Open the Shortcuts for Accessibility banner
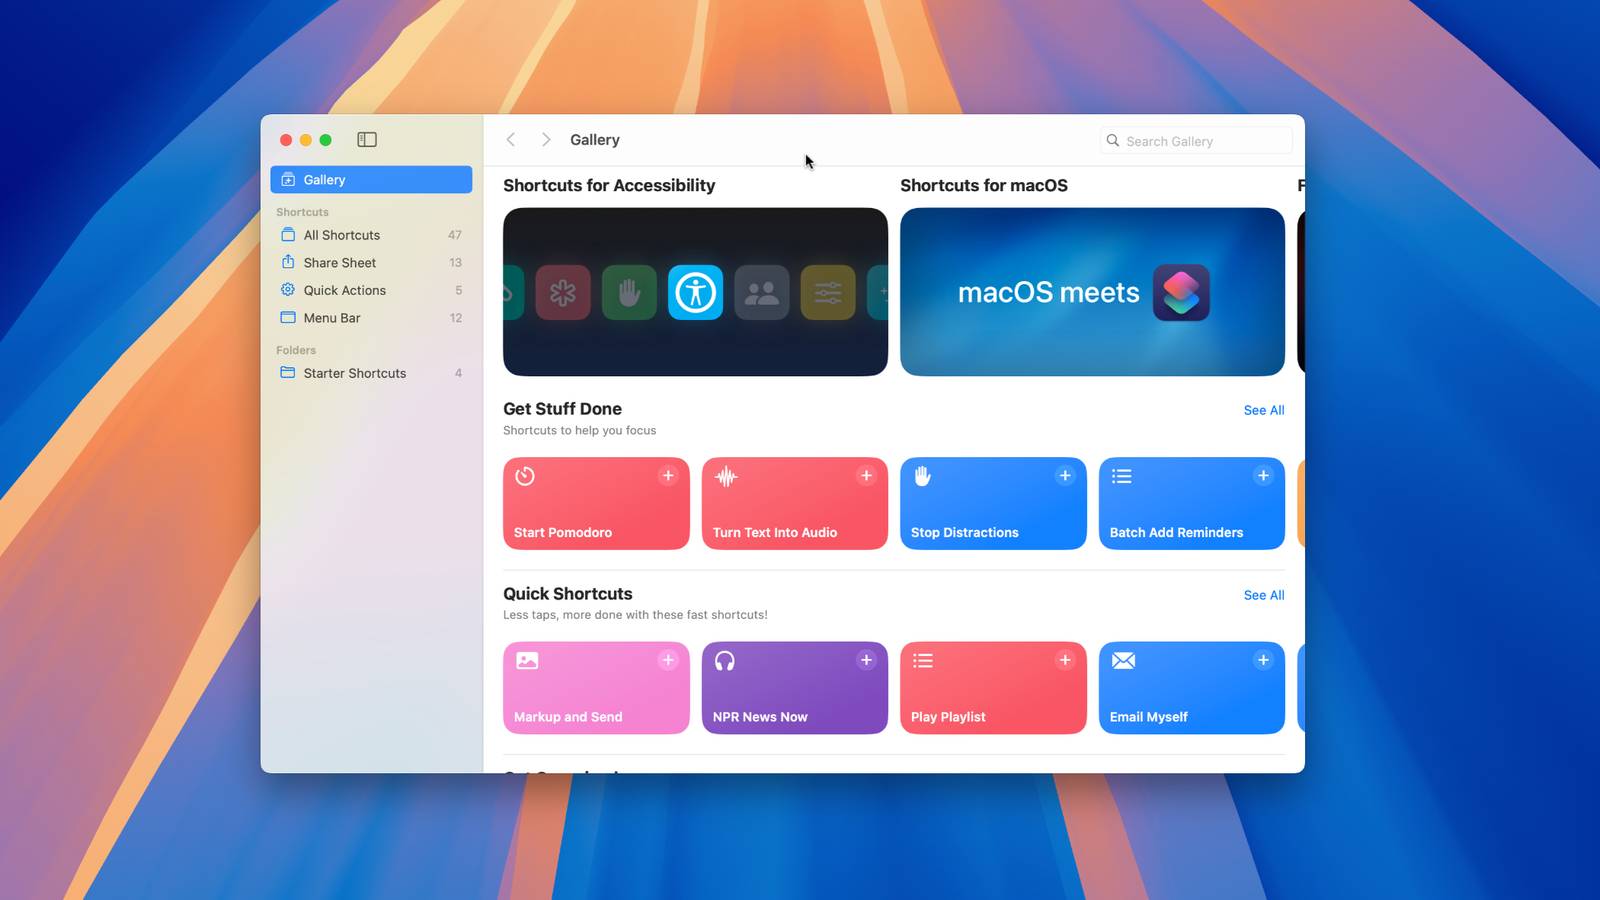Image resolution: width=1600 pixels, height=900 pixels. click(x=695, y=292)
